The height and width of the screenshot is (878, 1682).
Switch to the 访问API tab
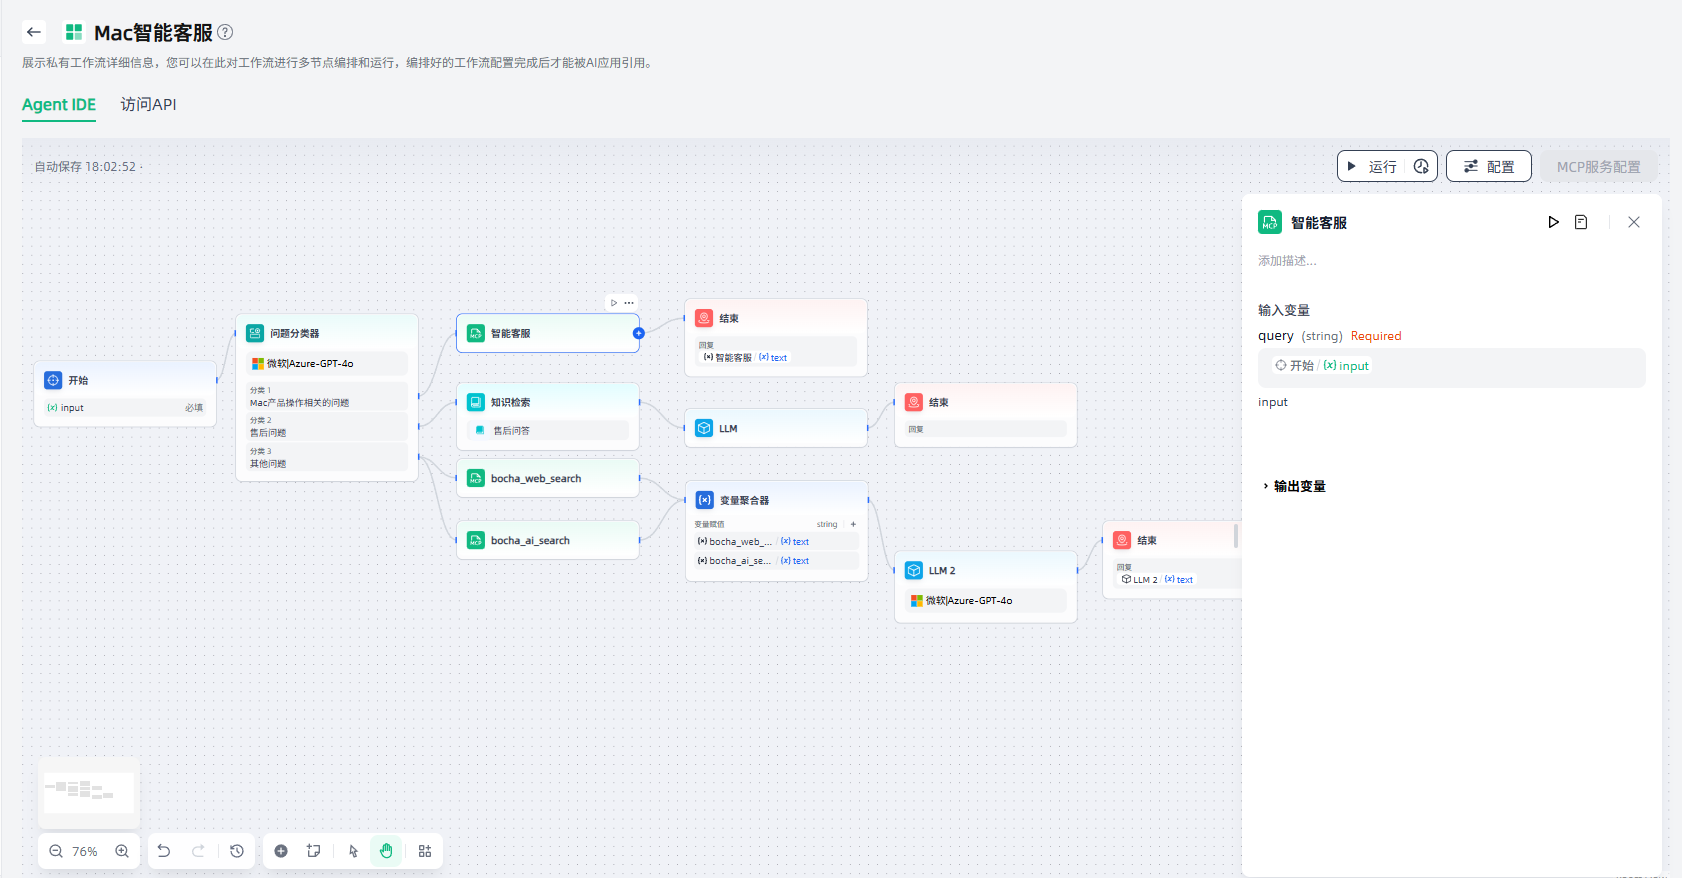148,104
